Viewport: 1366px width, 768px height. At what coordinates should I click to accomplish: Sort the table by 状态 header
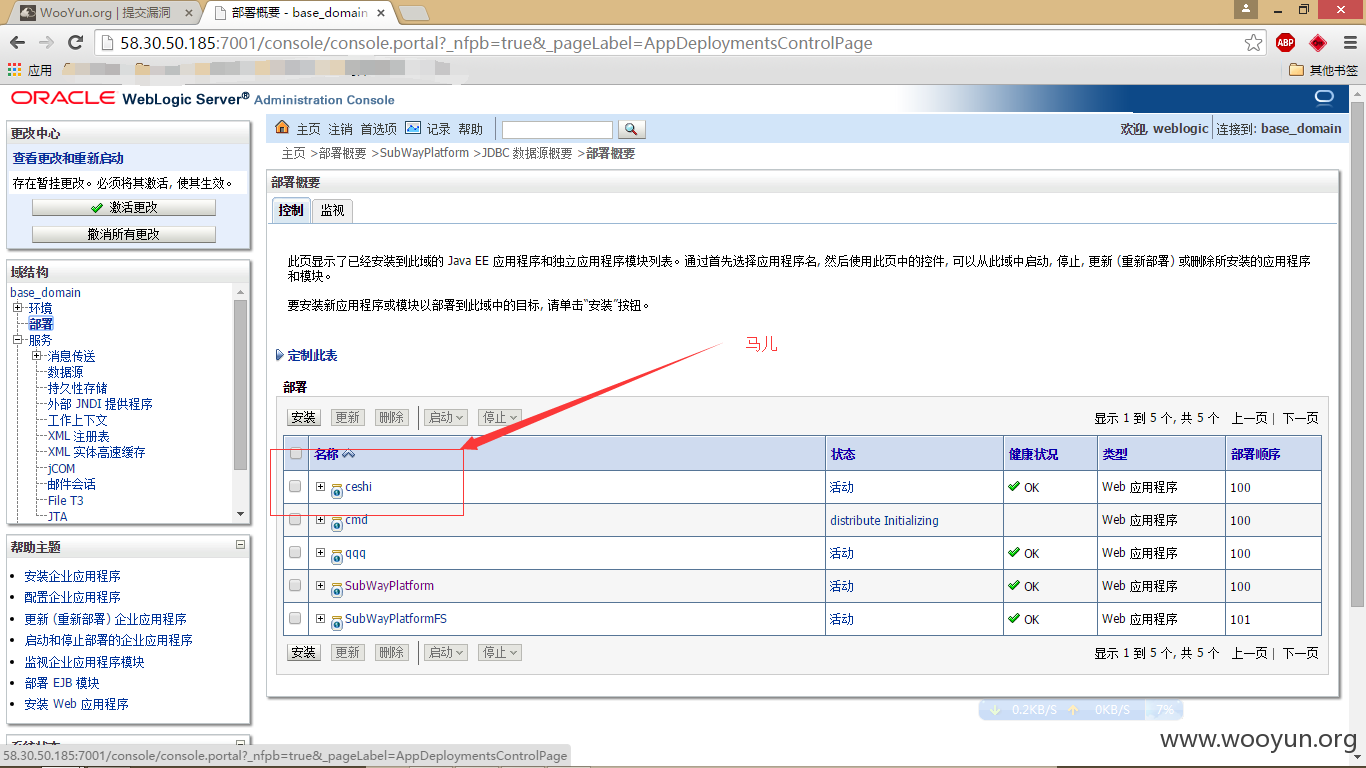[x=842, y=454]
